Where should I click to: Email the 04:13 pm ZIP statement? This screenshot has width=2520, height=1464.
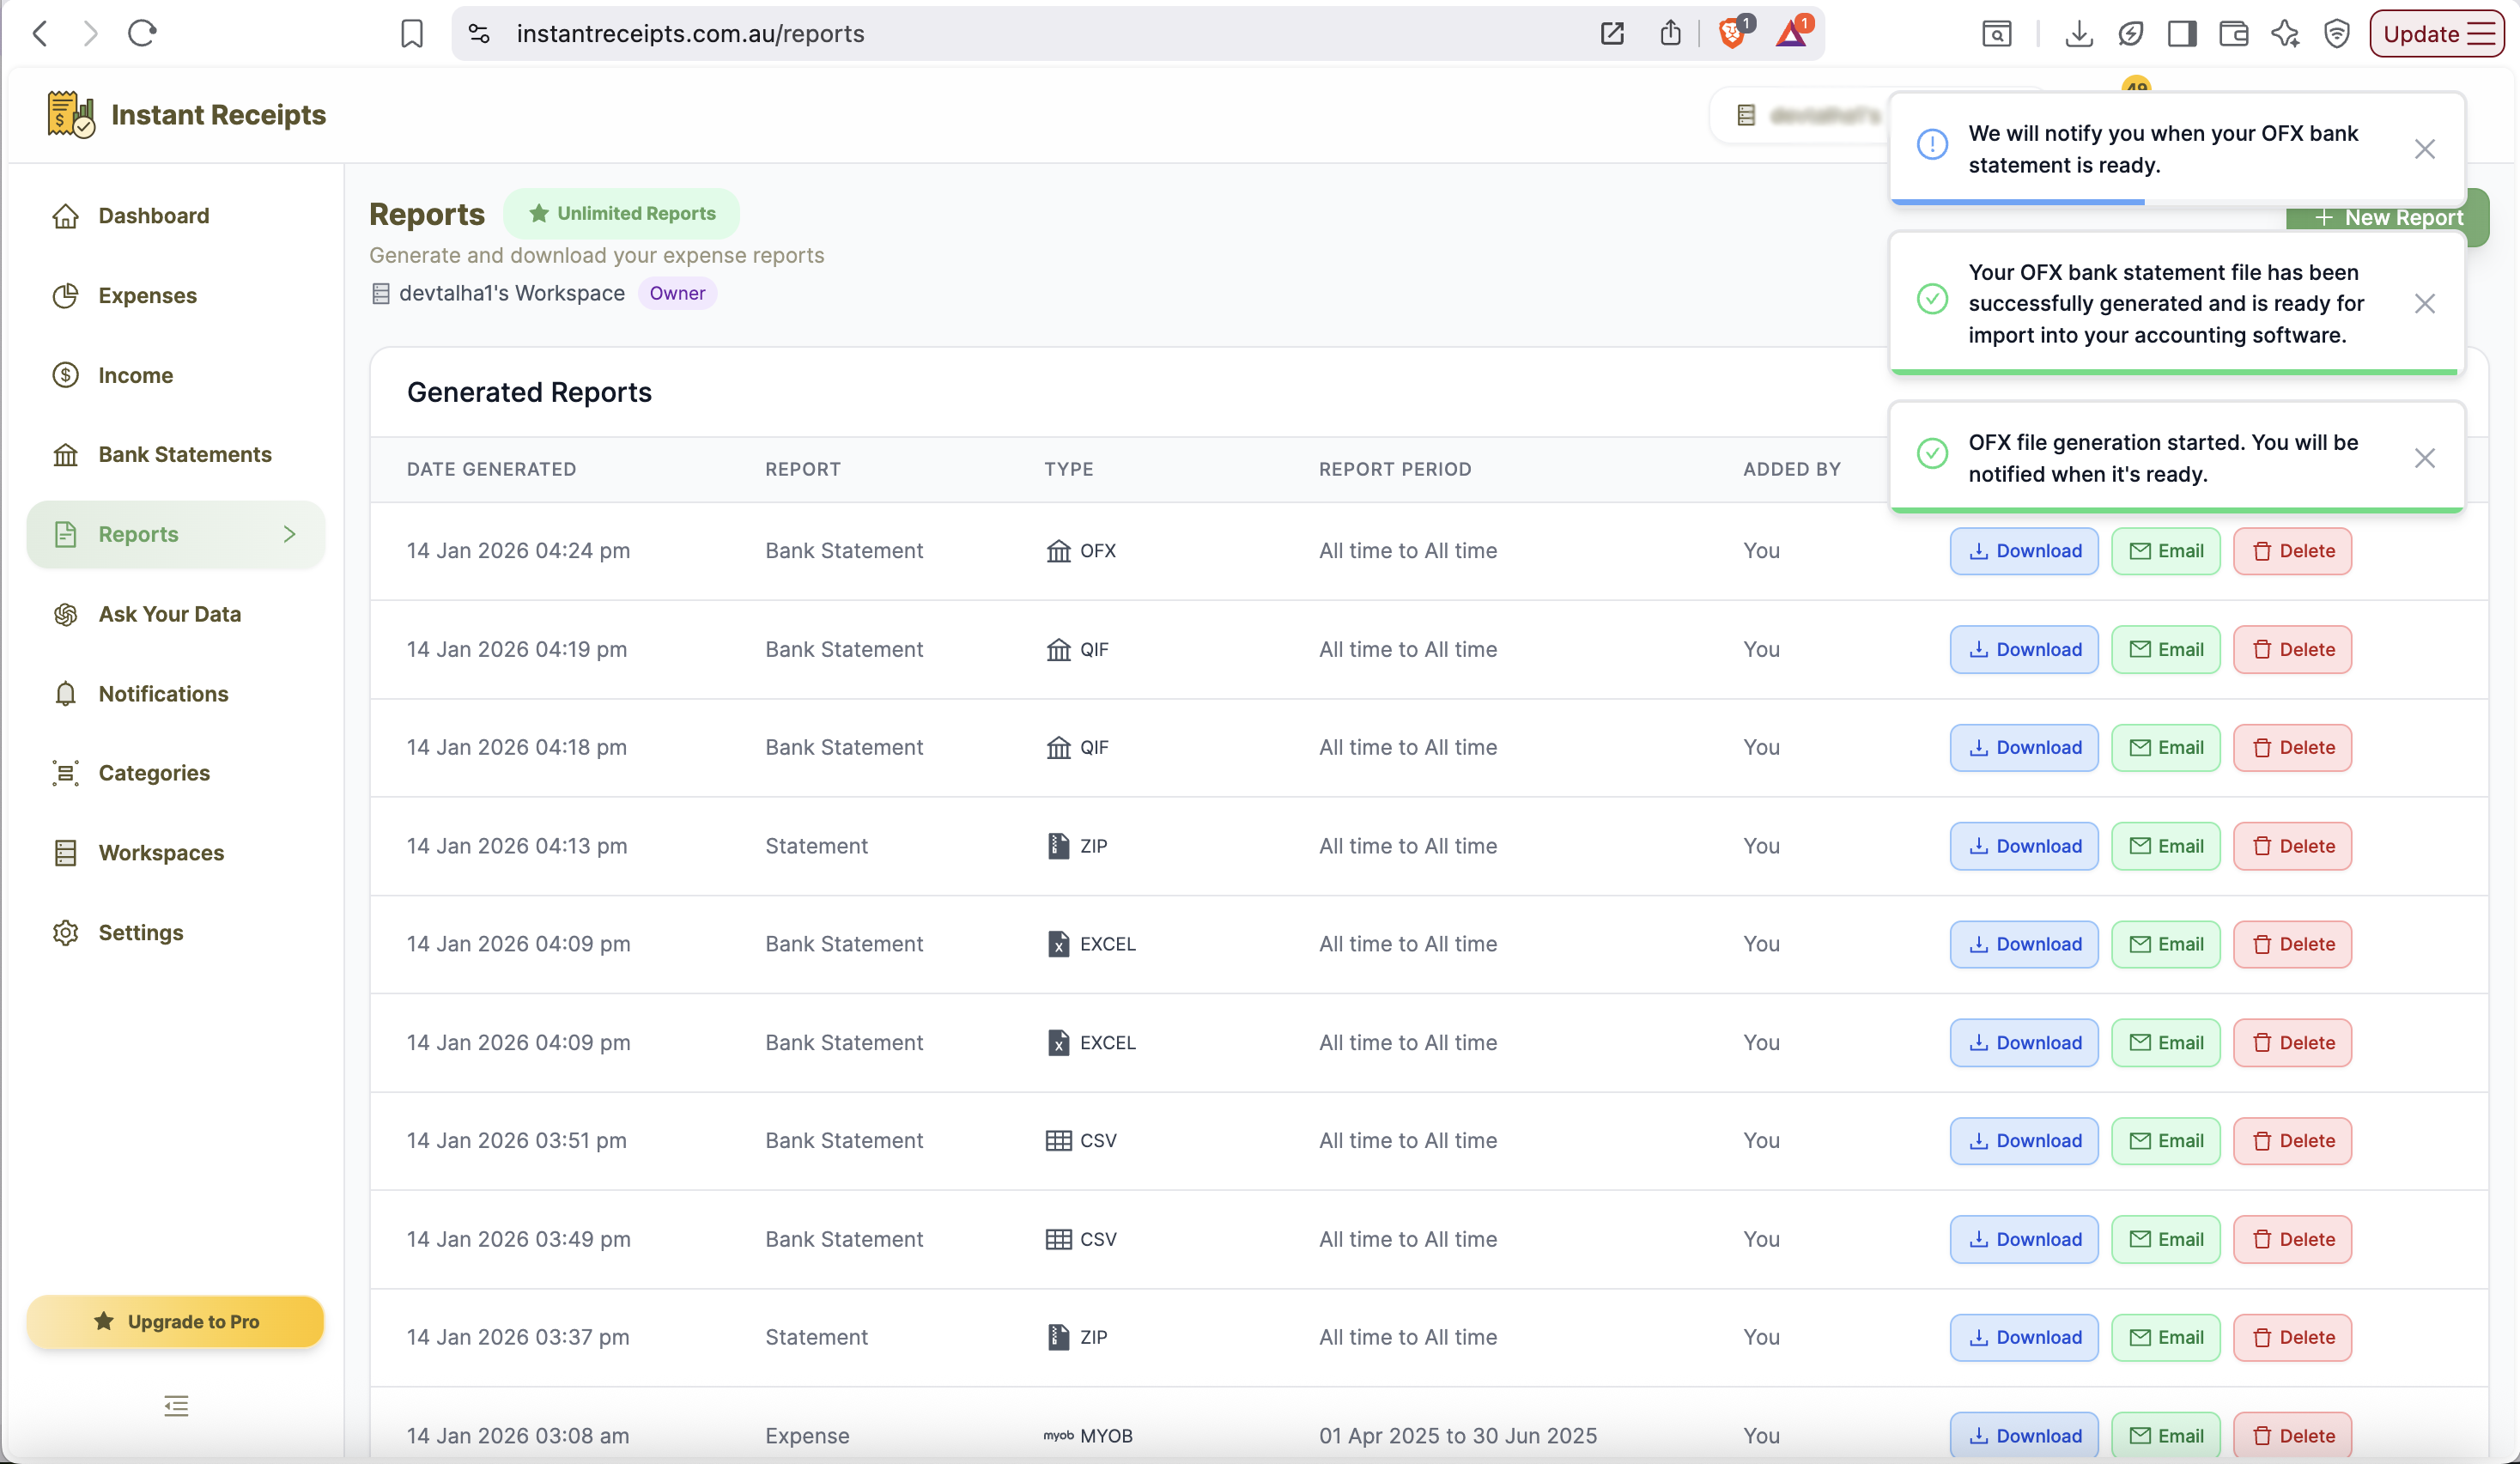[2166, 846]
